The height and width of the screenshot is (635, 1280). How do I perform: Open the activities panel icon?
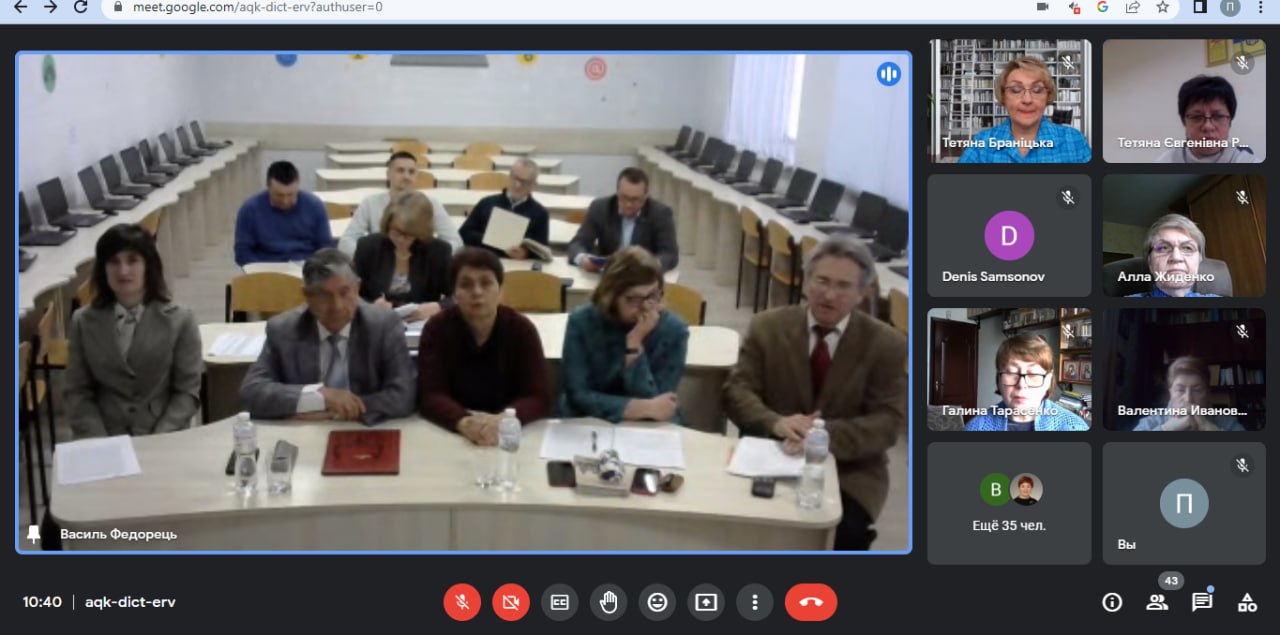[x=1247, y=602]
